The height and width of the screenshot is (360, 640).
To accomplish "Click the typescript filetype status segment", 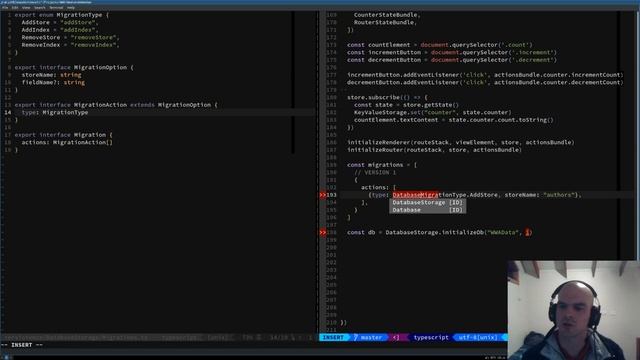I will tap(431, 338).
